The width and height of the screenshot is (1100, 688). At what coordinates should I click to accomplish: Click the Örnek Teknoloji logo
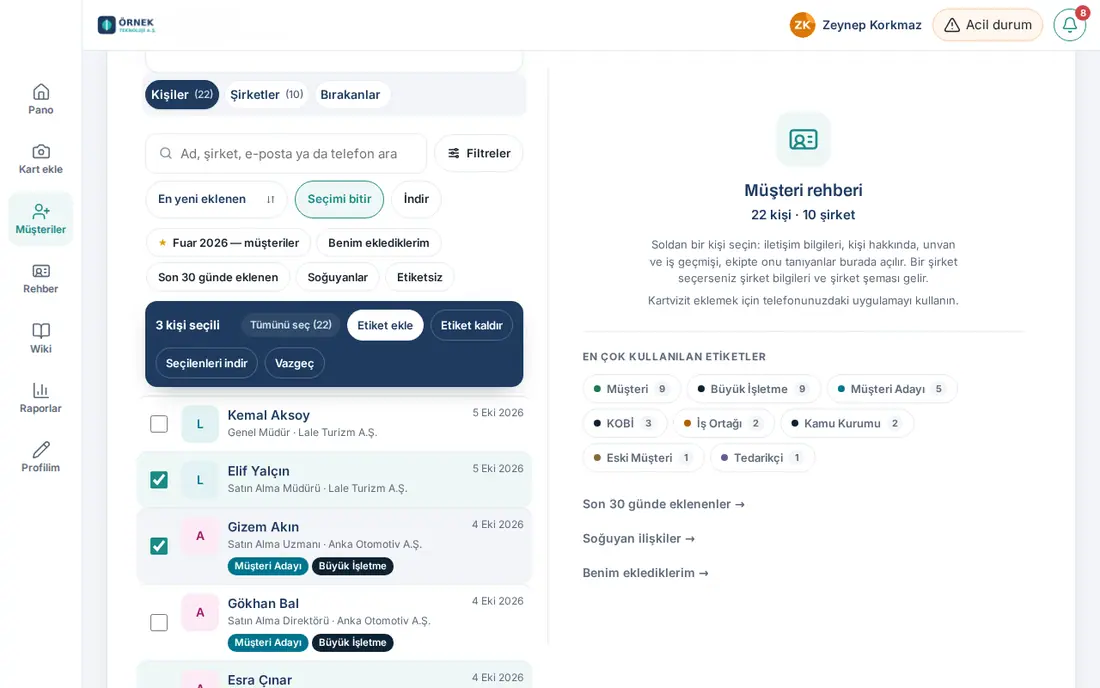coord(127,25)
